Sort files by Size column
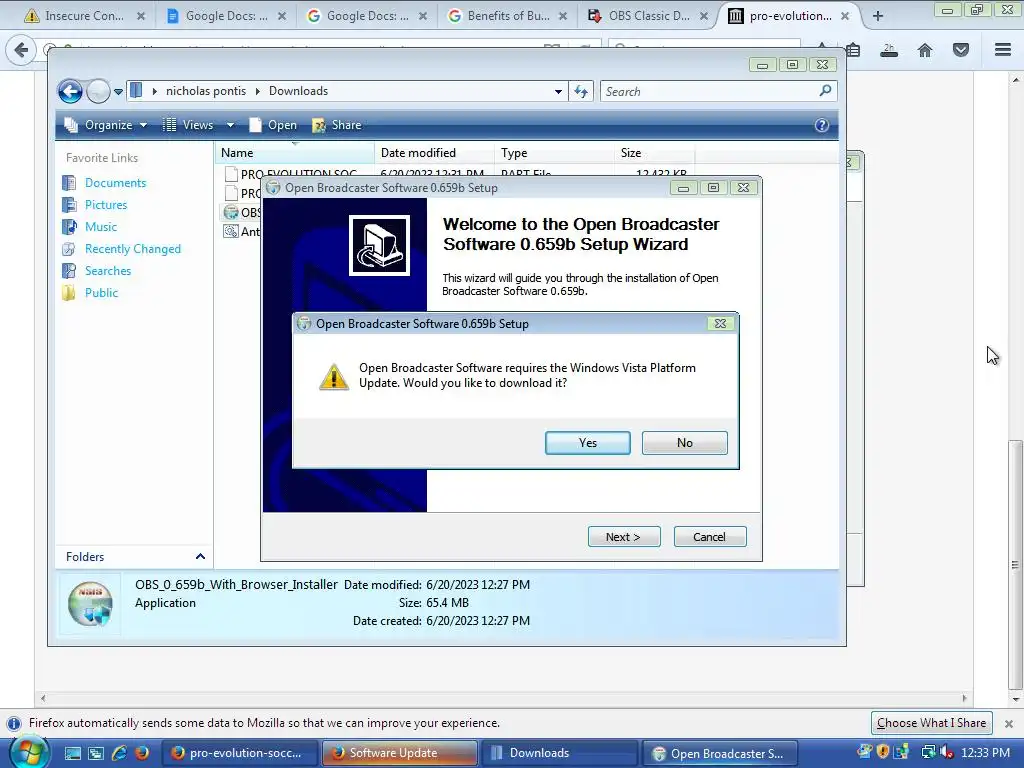The height and width of the screenshot is (768, 1024). pyautogui.click(x=654, y=153)
